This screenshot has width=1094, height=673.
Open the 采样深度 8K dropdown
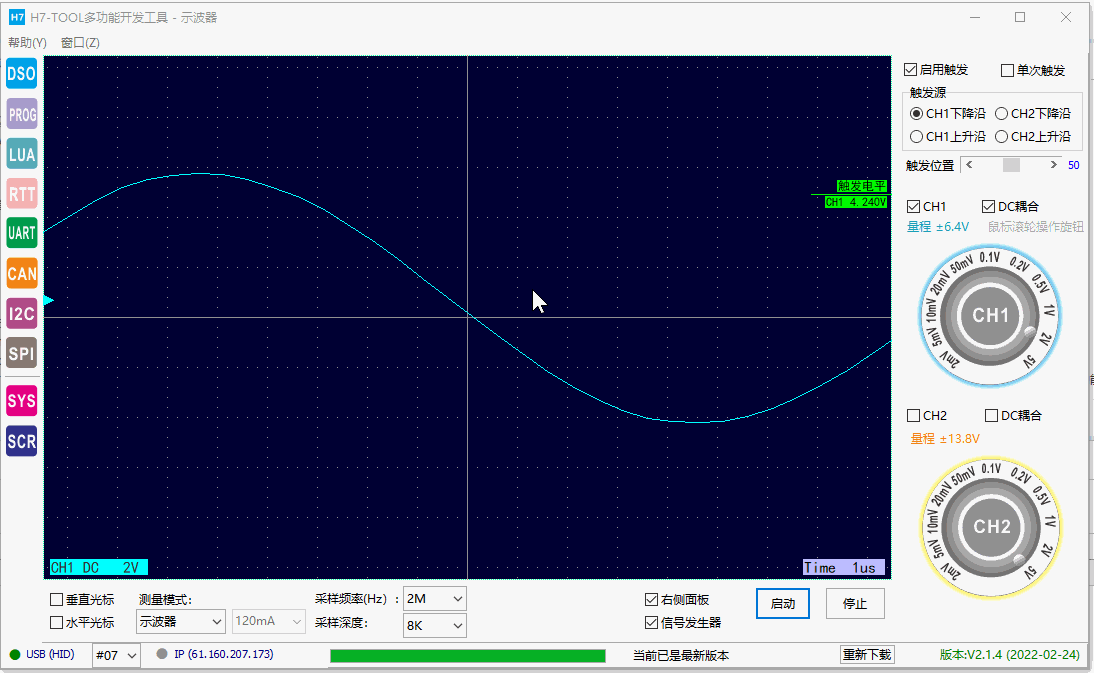(x=435, y=626)
